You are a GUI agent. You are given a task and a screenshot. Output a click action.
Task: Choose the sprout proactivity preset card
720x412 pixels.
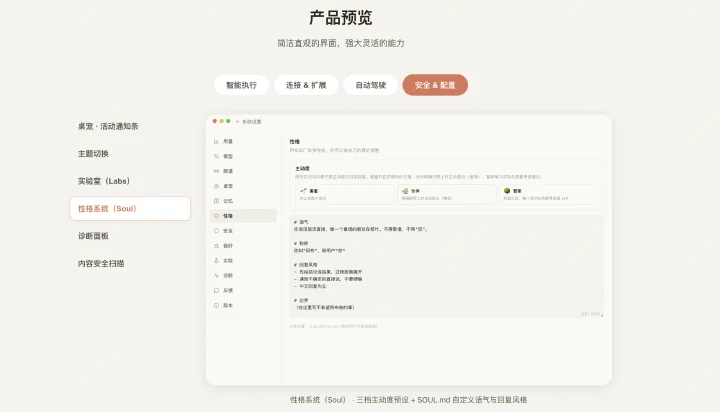tap(345, 194)
